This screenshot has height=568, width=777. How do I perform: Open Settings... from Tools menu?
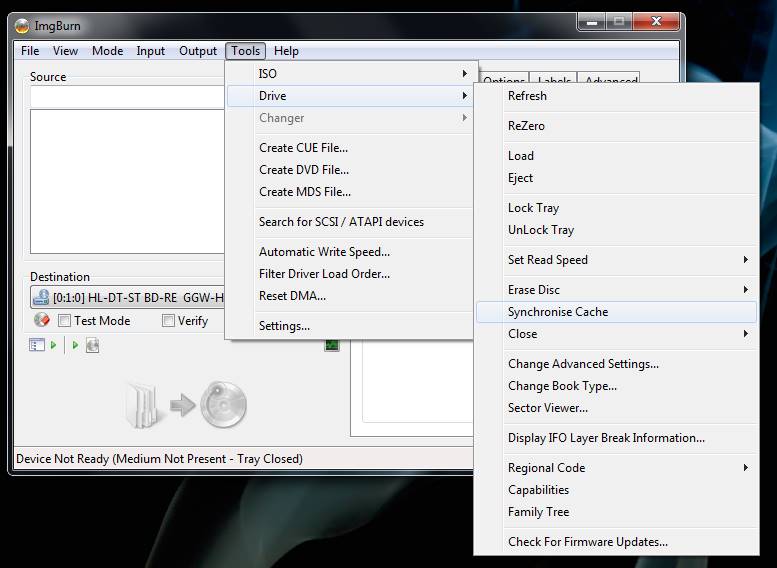click(x=351, y=326)
